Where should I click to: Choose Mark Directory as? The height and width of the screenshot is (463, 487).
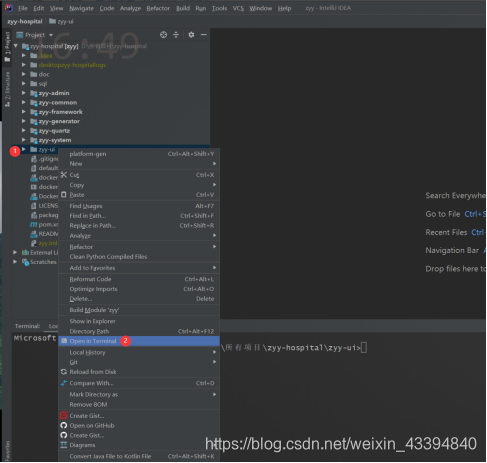[x=139, y=394]
